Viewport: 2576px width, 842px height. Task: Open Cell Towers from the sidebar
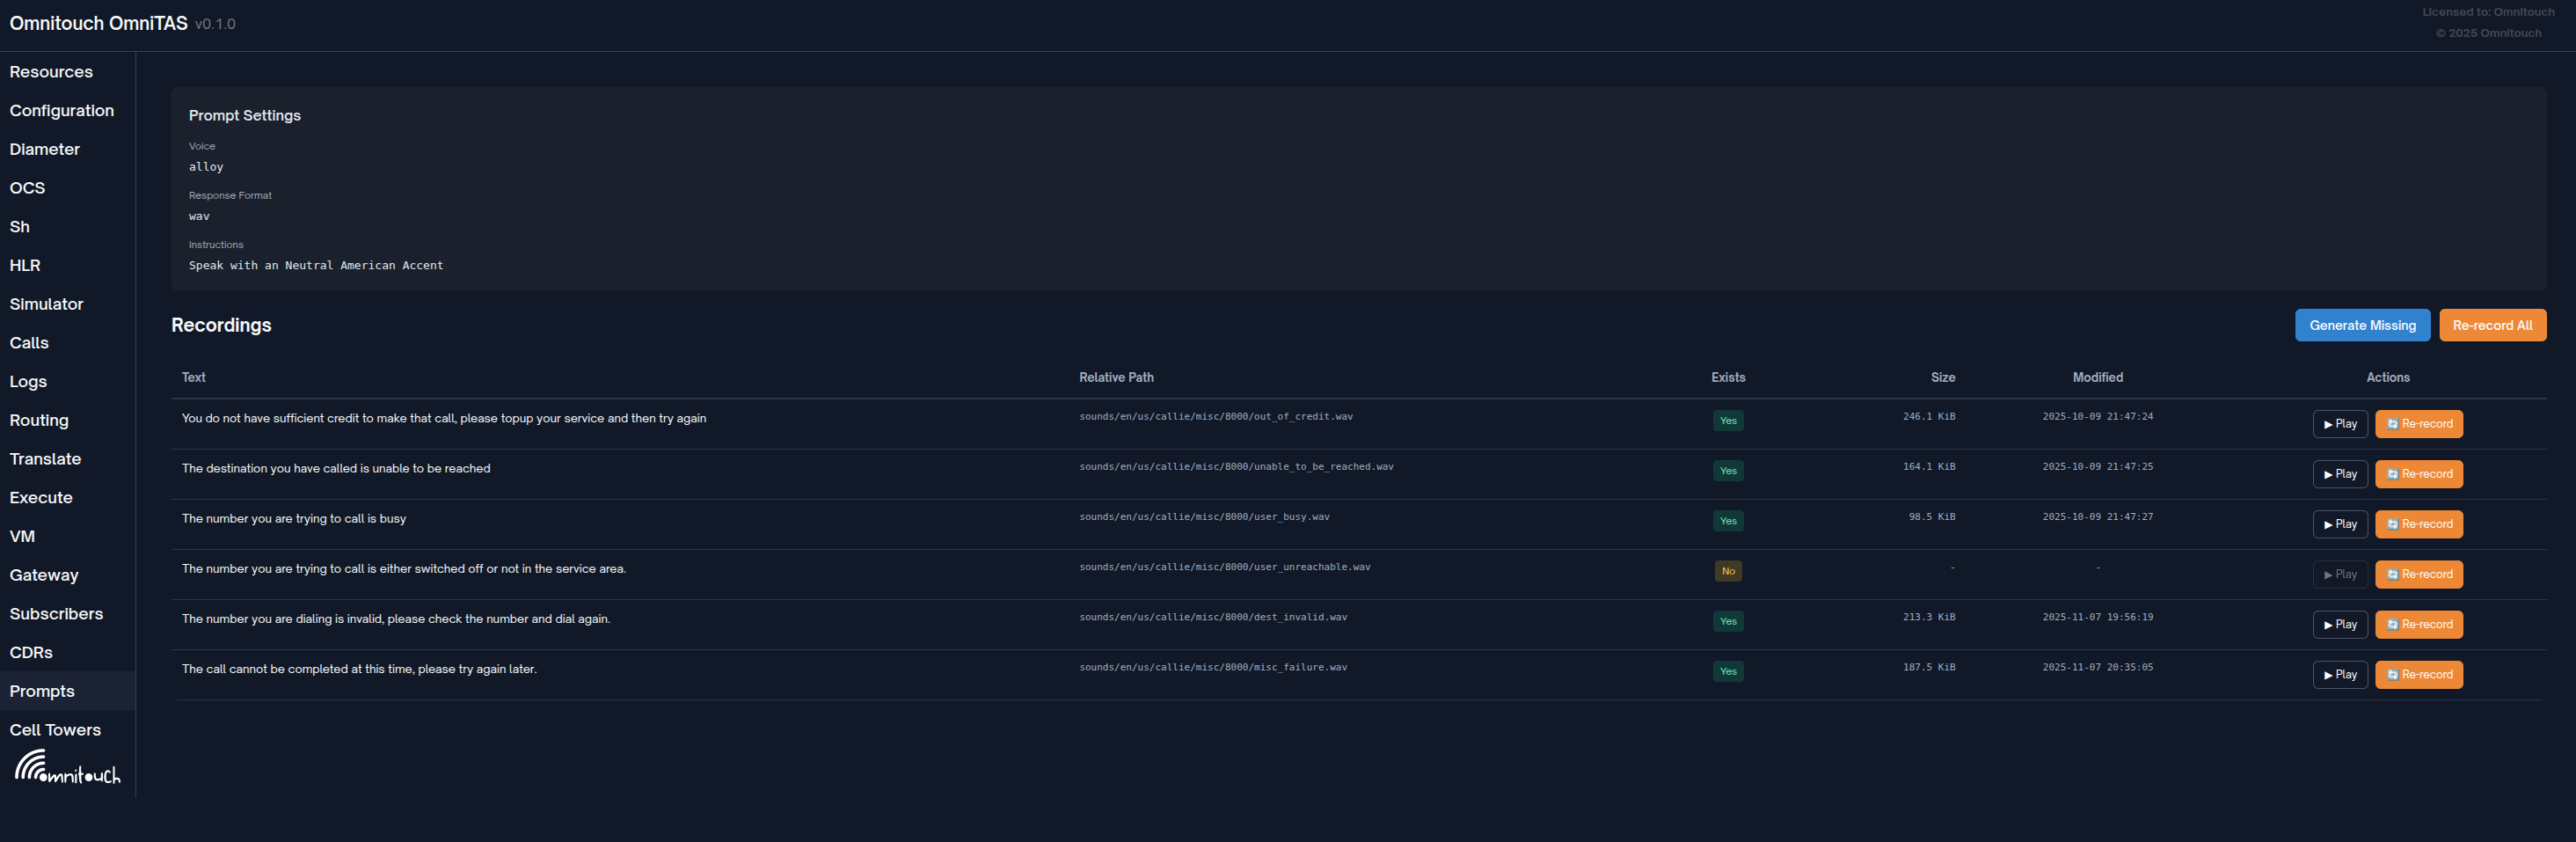point(55,730)
